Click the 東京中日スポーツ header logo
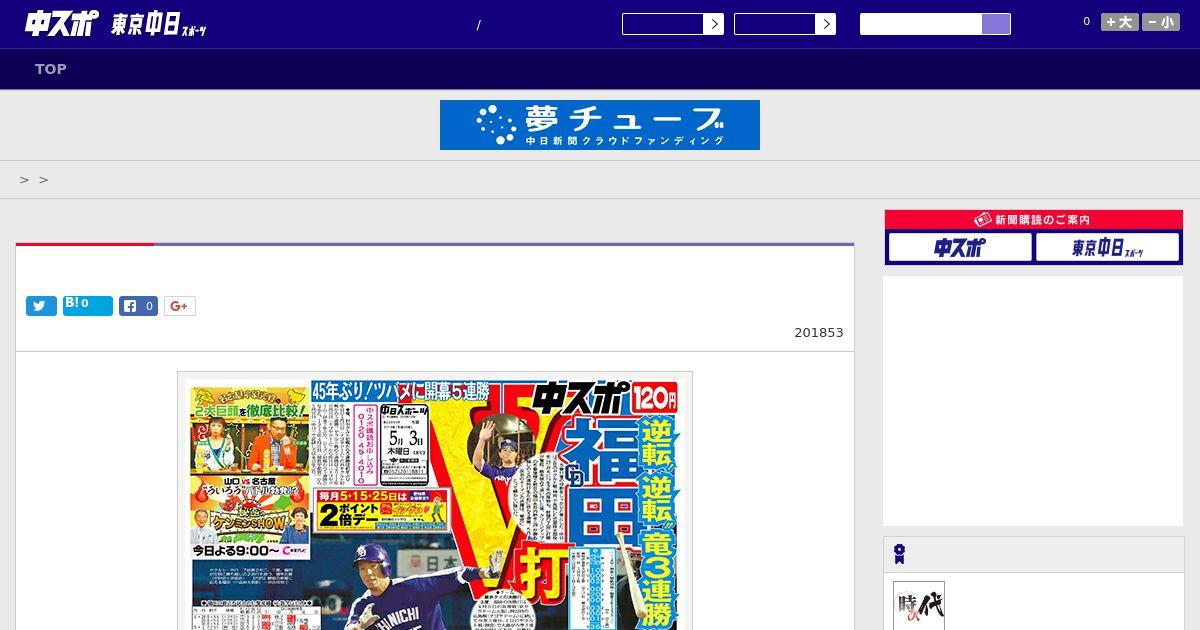Screen dimensions: 1200x630 pos(159,25)
